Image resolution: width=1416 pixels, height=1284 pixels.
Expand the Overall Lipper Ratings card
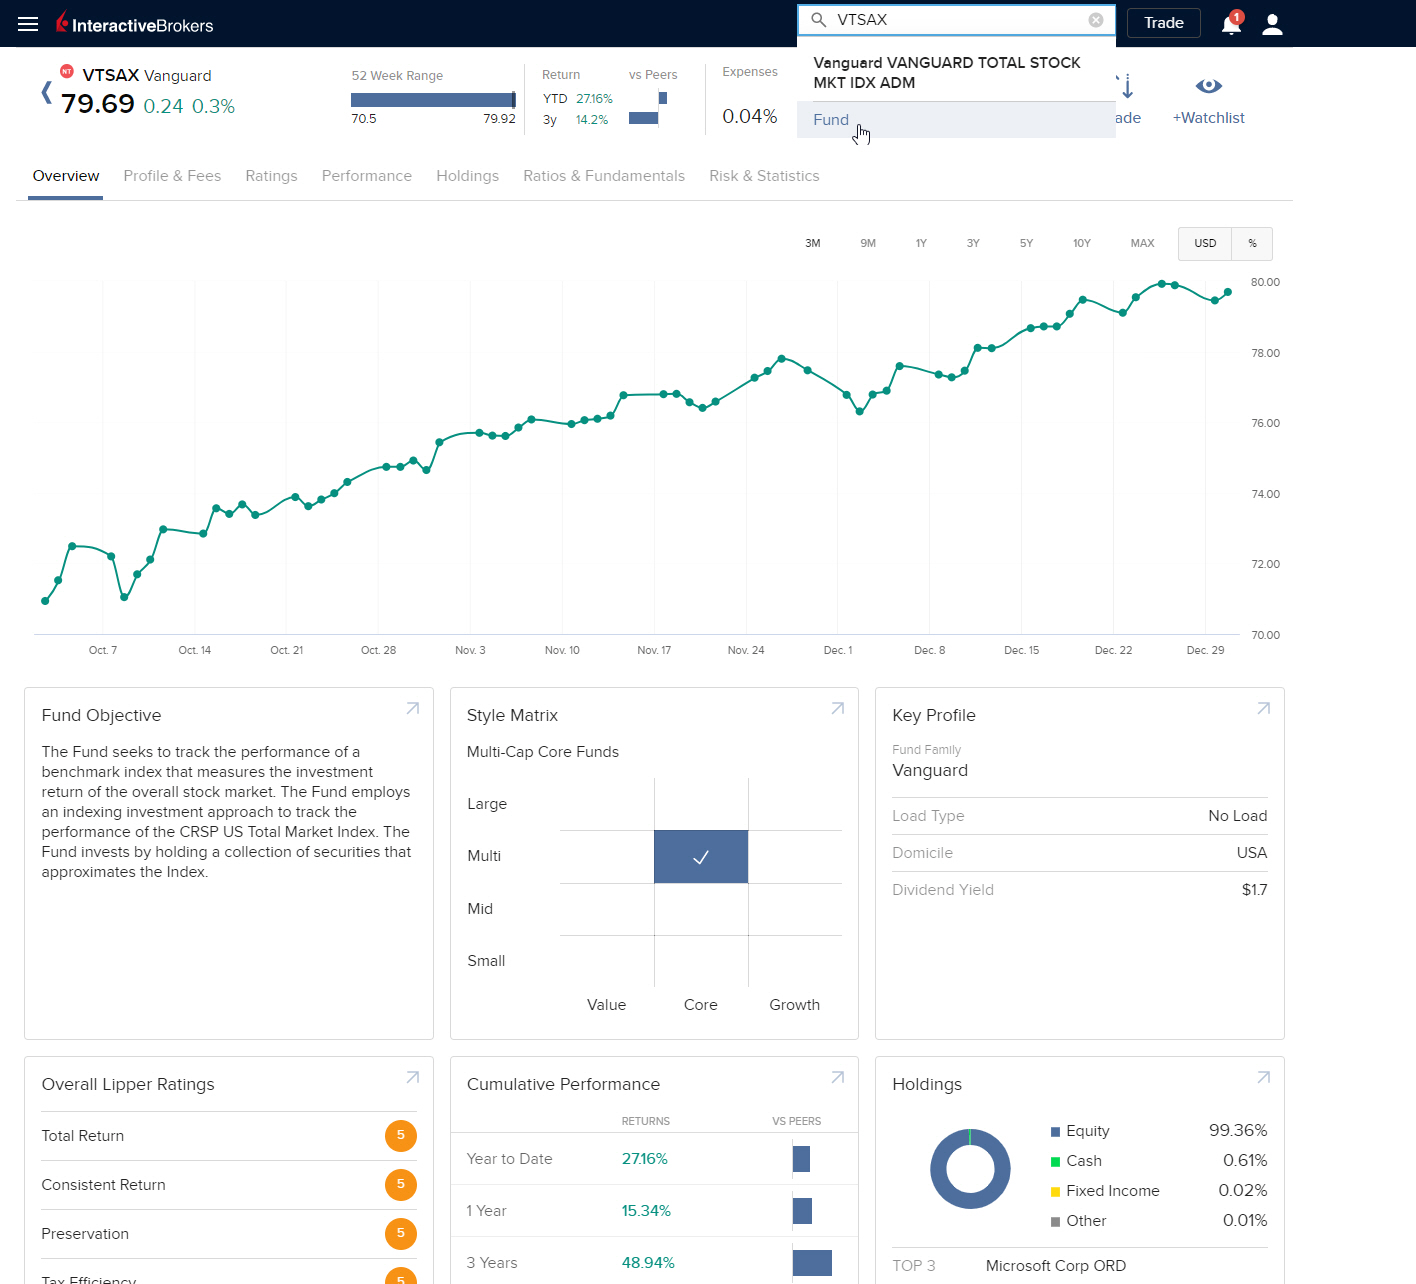[412, 1077]
